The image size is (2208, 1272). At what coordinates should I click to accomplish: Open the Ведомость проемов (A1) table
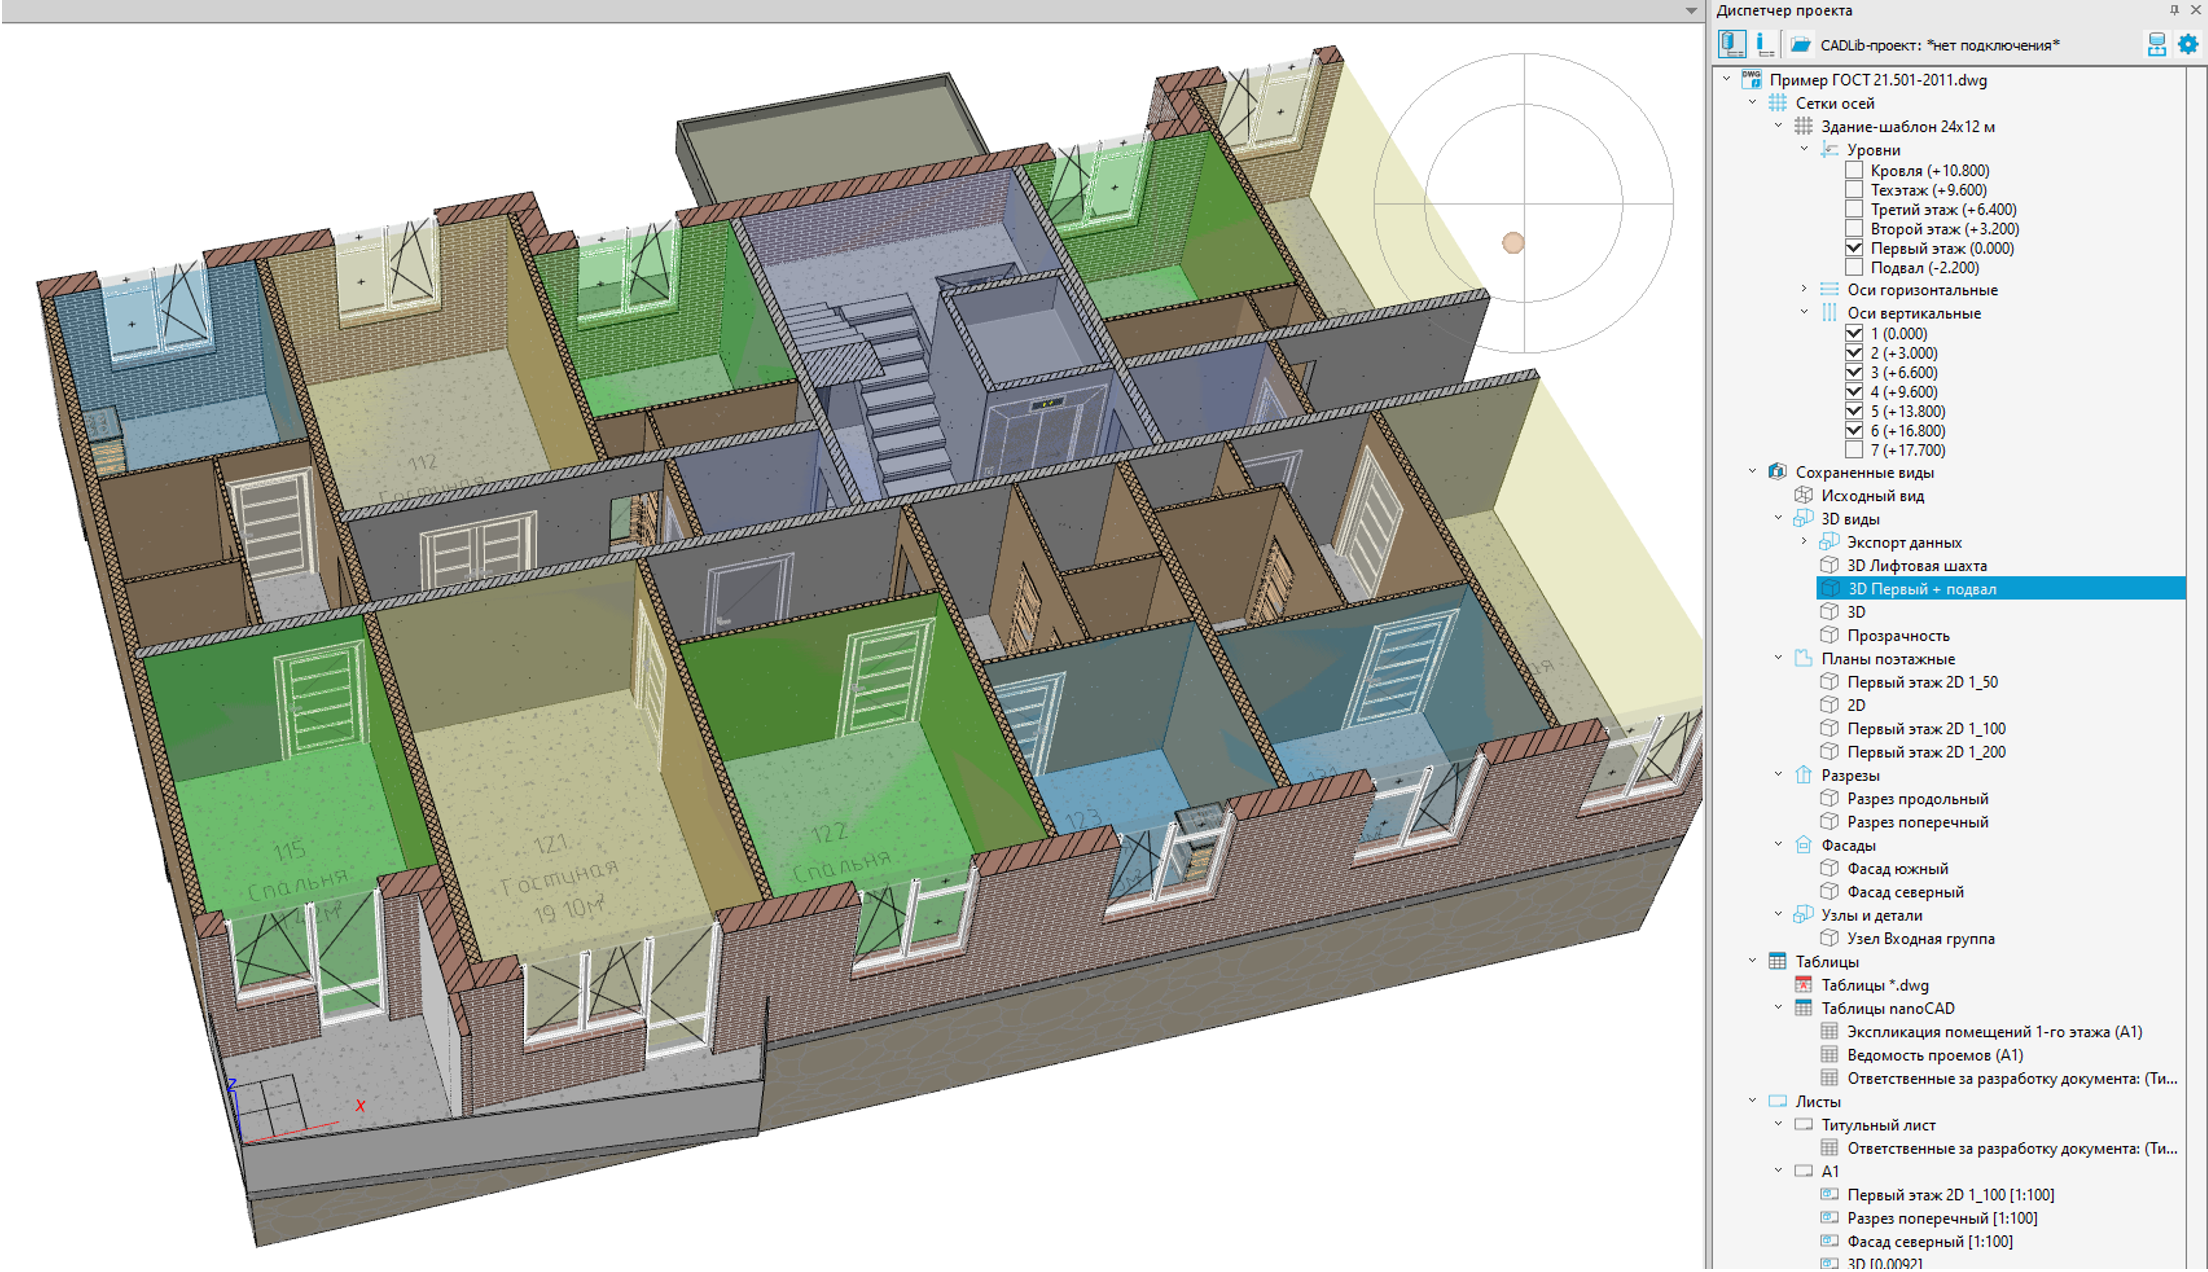coord(1934,1055)
